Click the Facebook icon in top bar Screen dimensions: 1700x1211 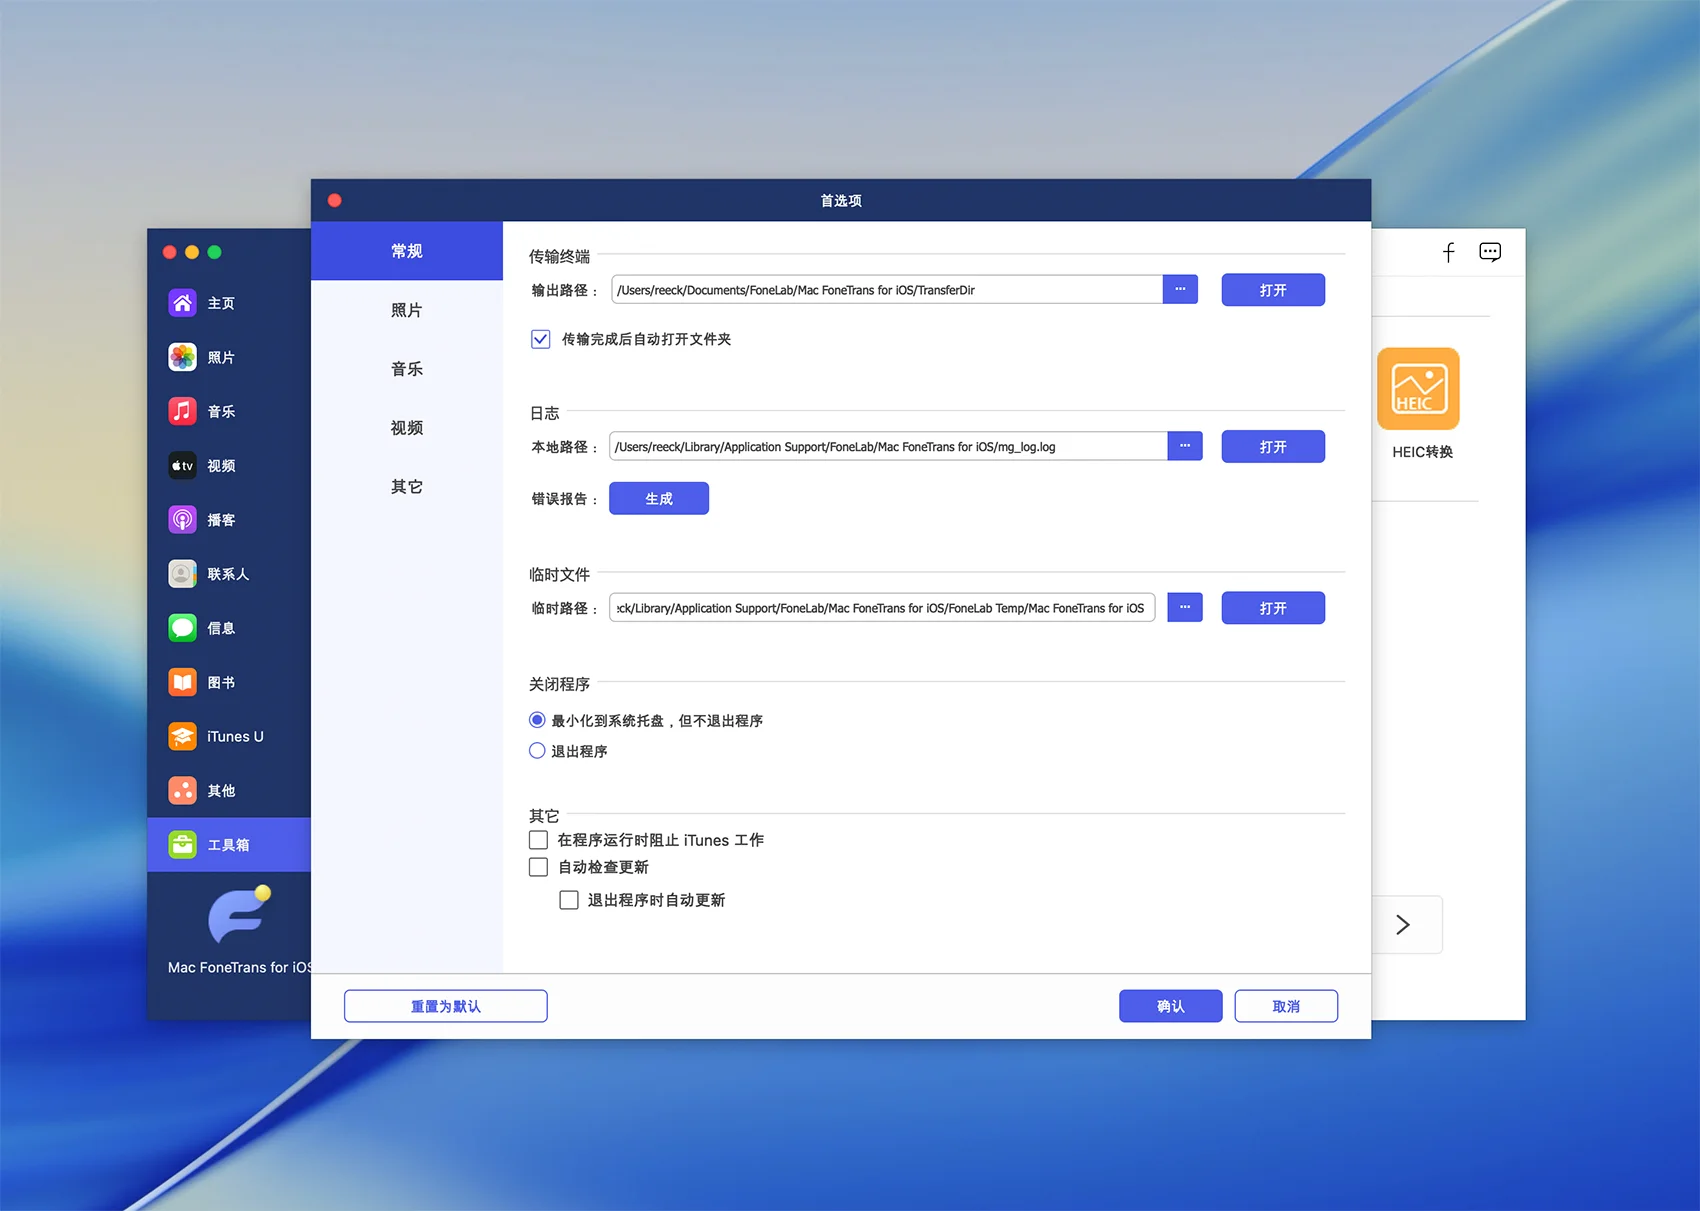click(x=1448, y=252)
